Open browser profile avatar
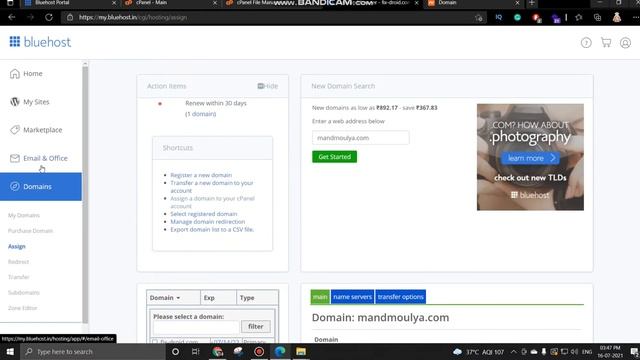The height and width of the screenshot is (360, 640). (x=617, y=18)
